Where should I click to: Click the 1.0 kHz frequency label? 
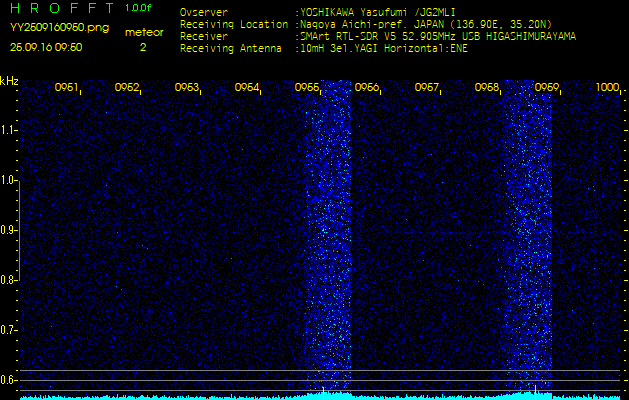[x=8, y=181]
